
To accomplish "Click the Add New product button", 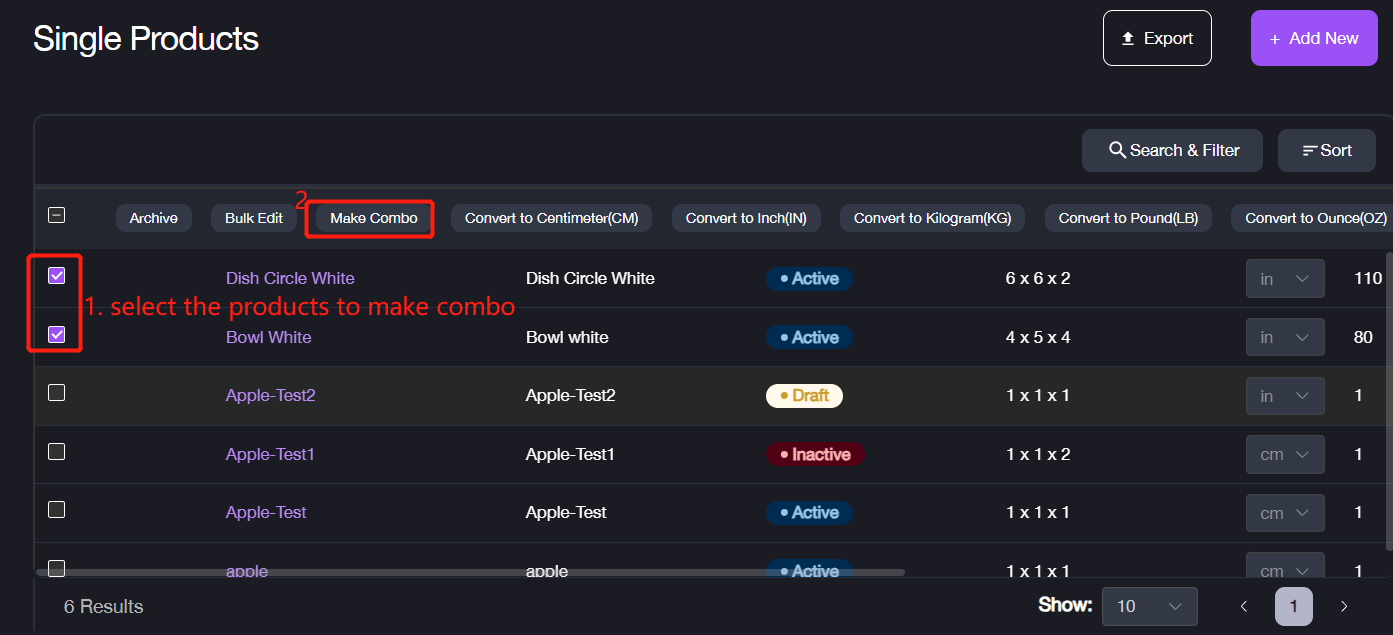I will (1312, 38).
